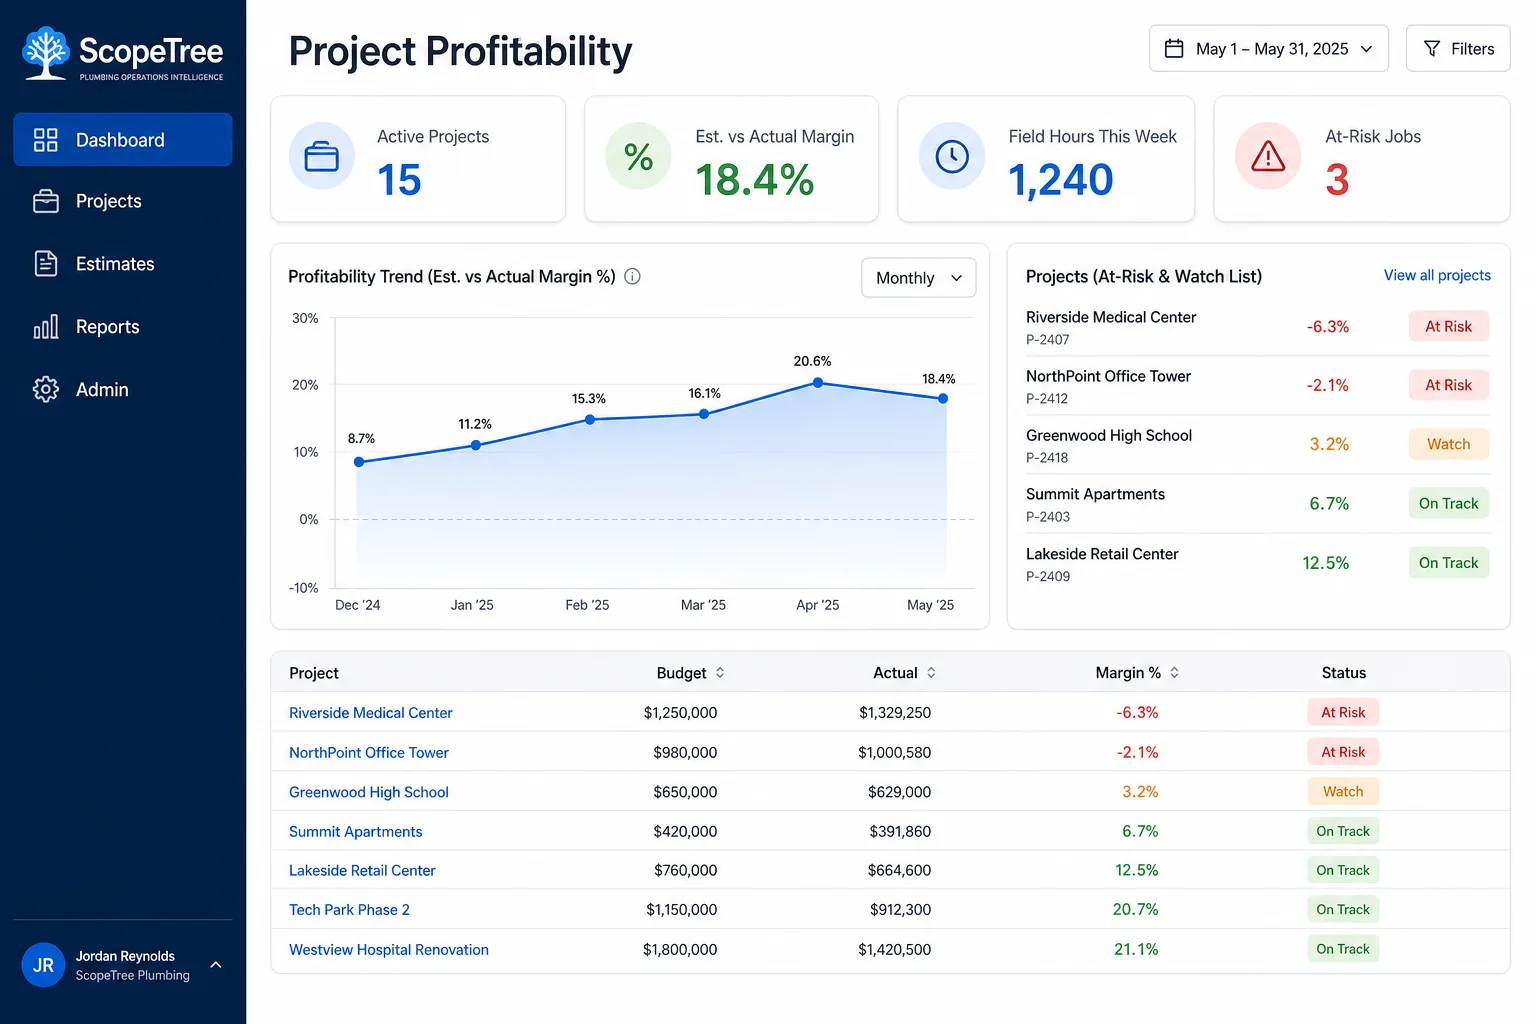Click the clock icon on Field Hours card
1536x1024 pixels.
(952, 156)
